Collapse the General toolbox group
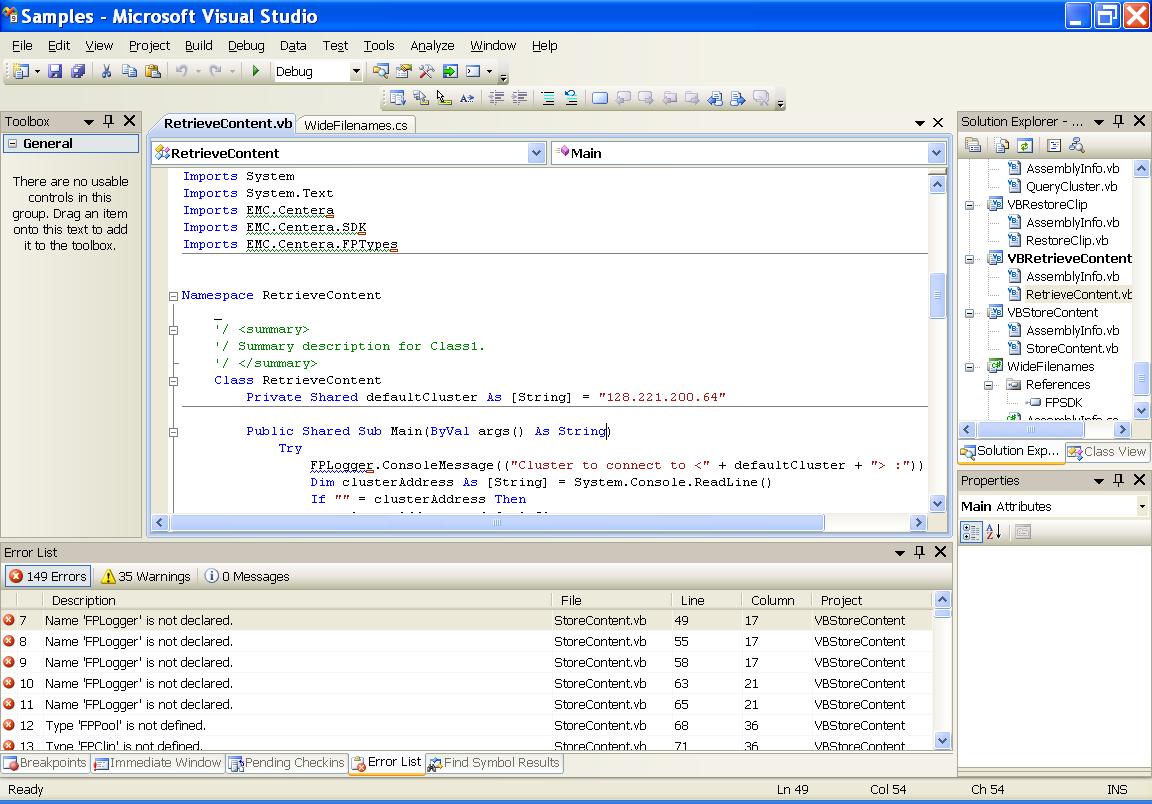 tap(12, 144)
